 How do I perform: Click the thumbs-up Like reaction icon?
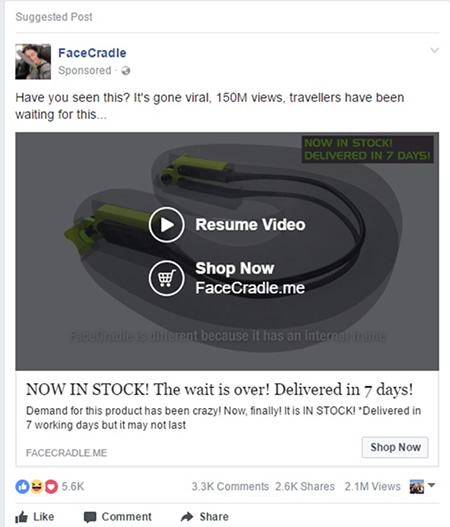pos(22,486)
